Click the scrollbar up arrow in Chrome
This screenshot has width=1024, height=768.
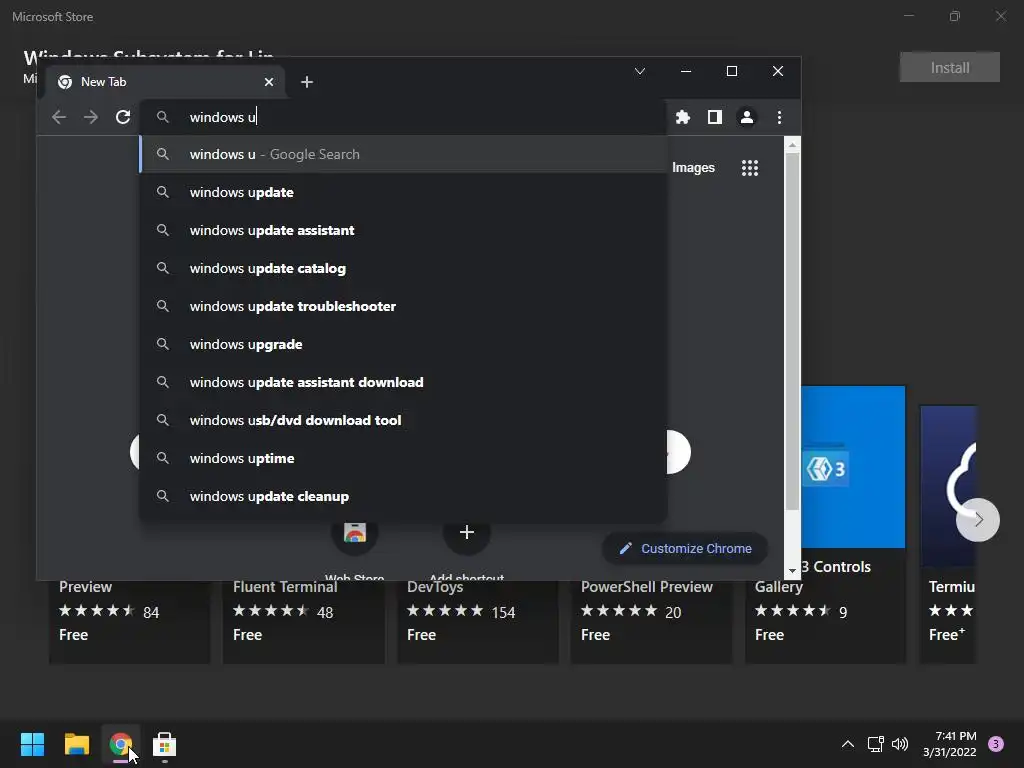(792, 145)
